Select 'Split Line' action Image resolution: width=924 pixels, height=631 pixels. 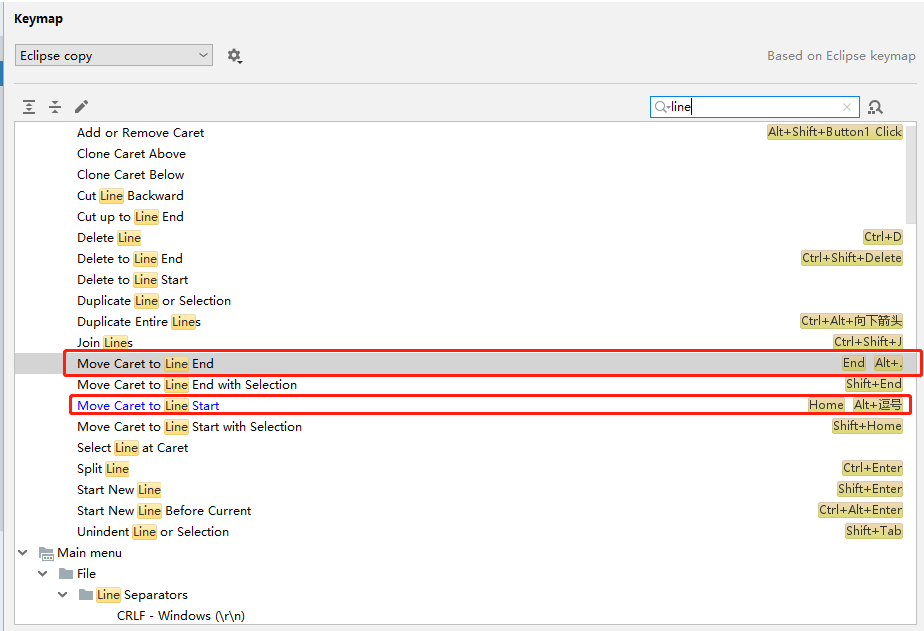pos(103,469)
